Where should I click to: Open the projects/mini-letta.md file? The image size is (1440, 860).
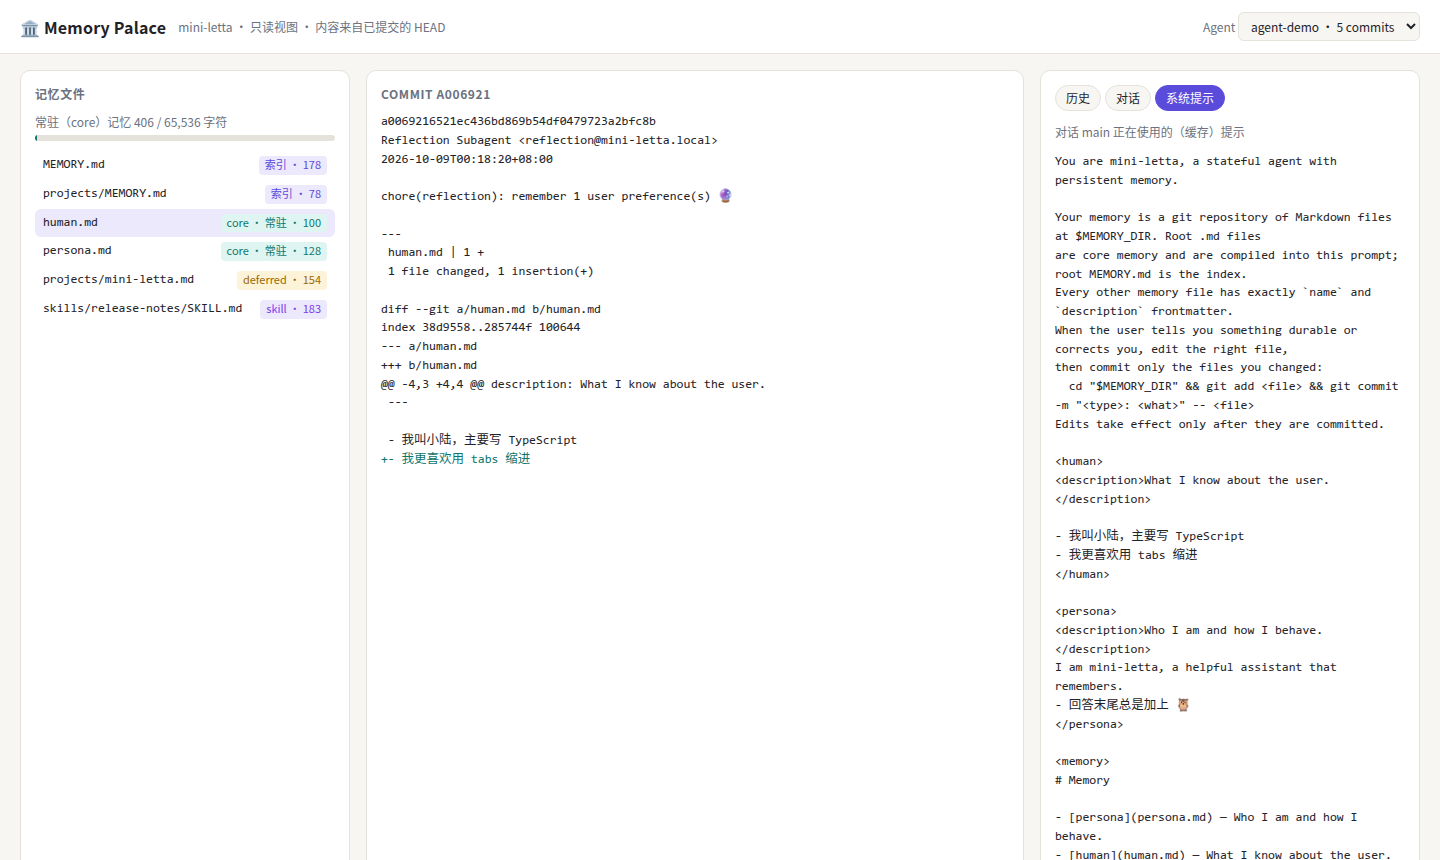tap(185, 280)
